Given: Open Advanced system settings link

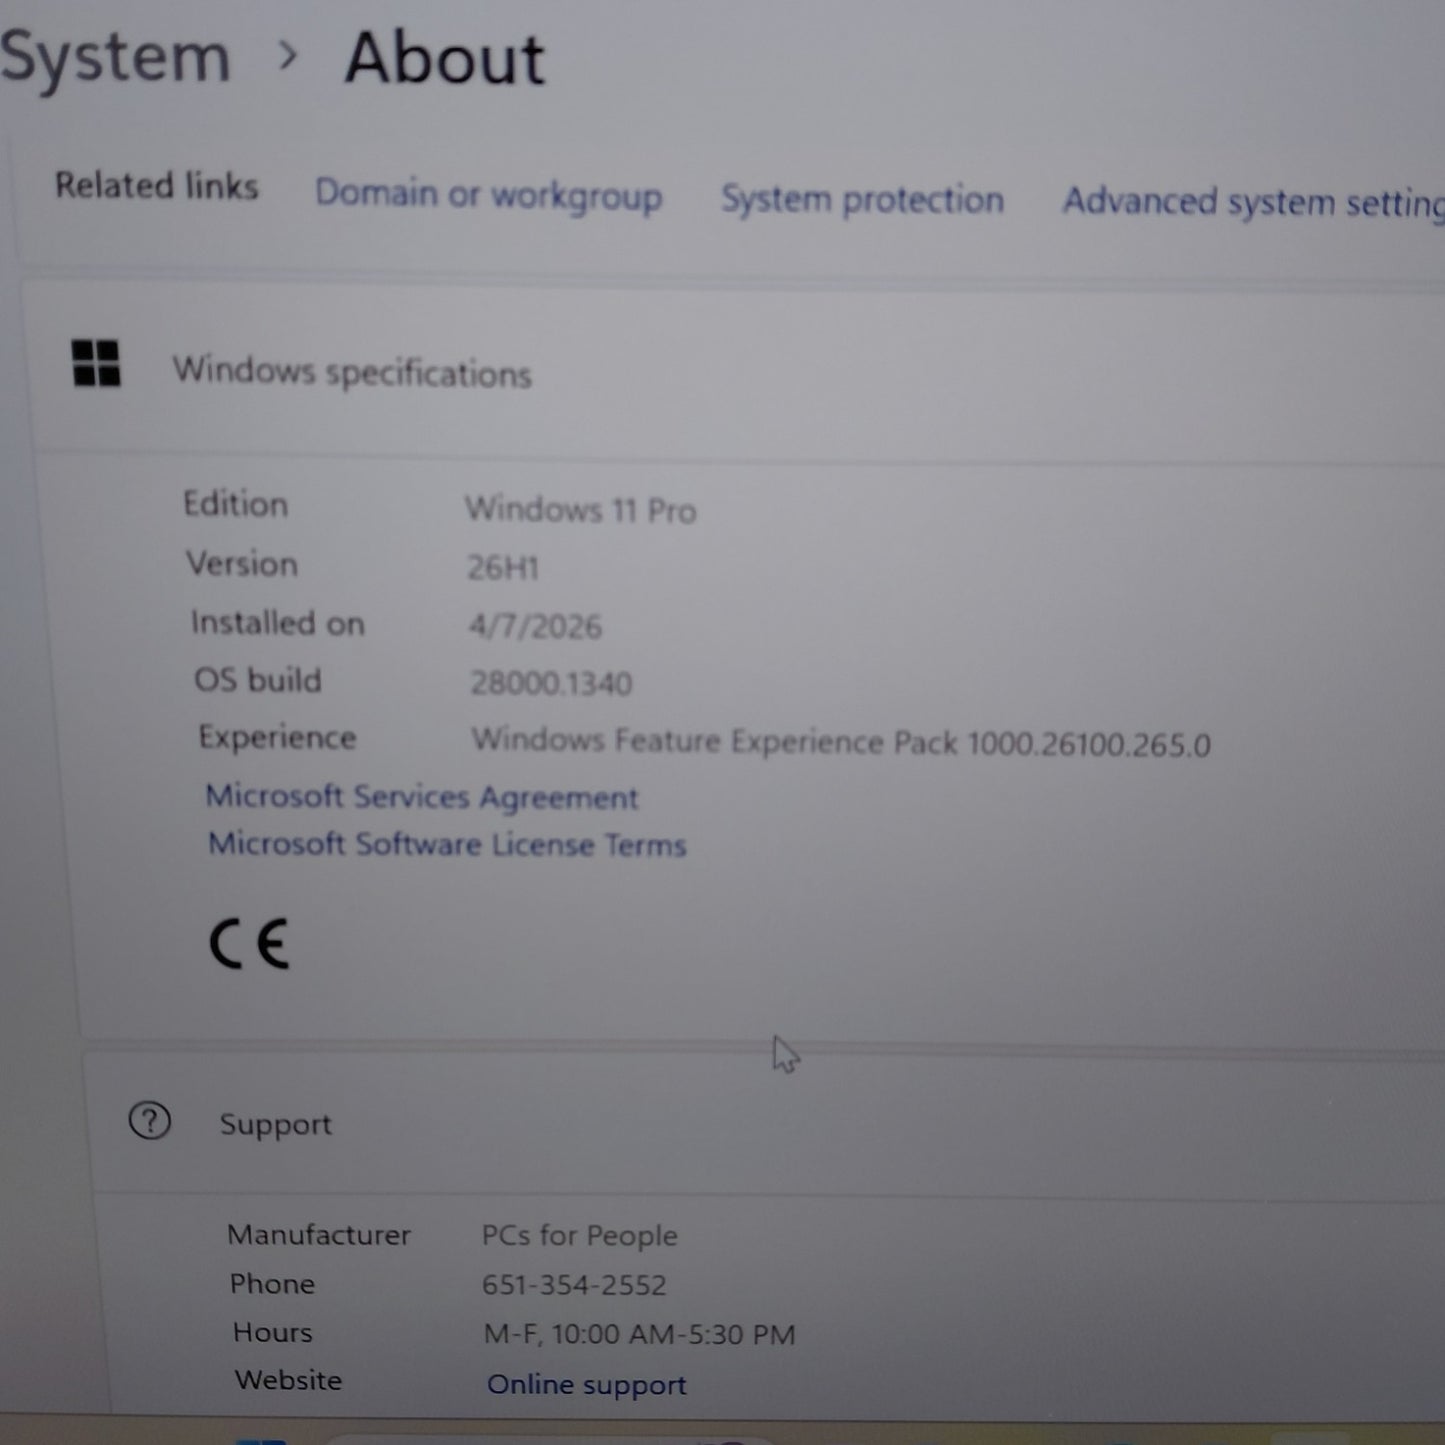Looking at the screenshot, I should [1252, 202].
